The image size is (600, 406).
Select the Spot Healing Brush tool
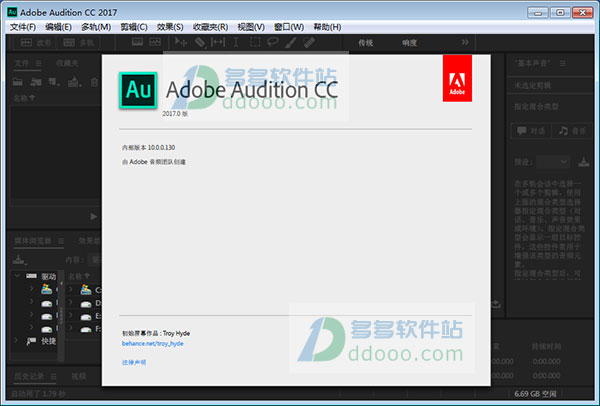[309, 42]
